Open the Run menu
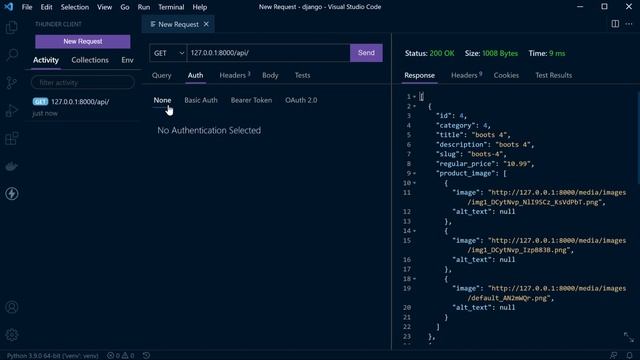Image resolution: width=640 pixels, height=360 pixels. tap(144, 7)
